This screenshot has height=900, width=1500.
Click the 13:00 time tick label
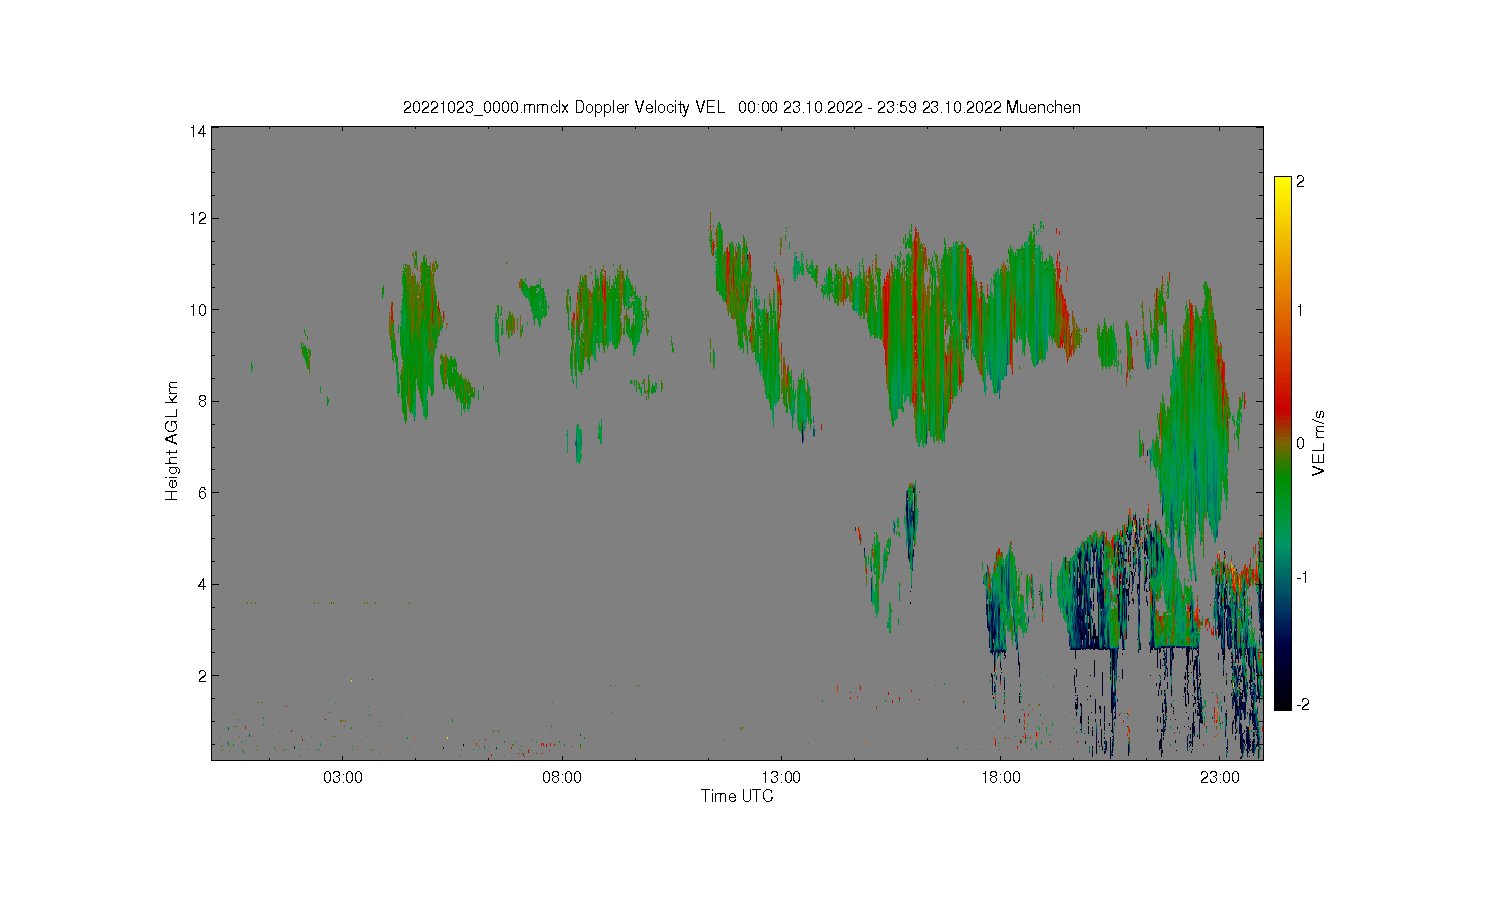coord(781,777)
